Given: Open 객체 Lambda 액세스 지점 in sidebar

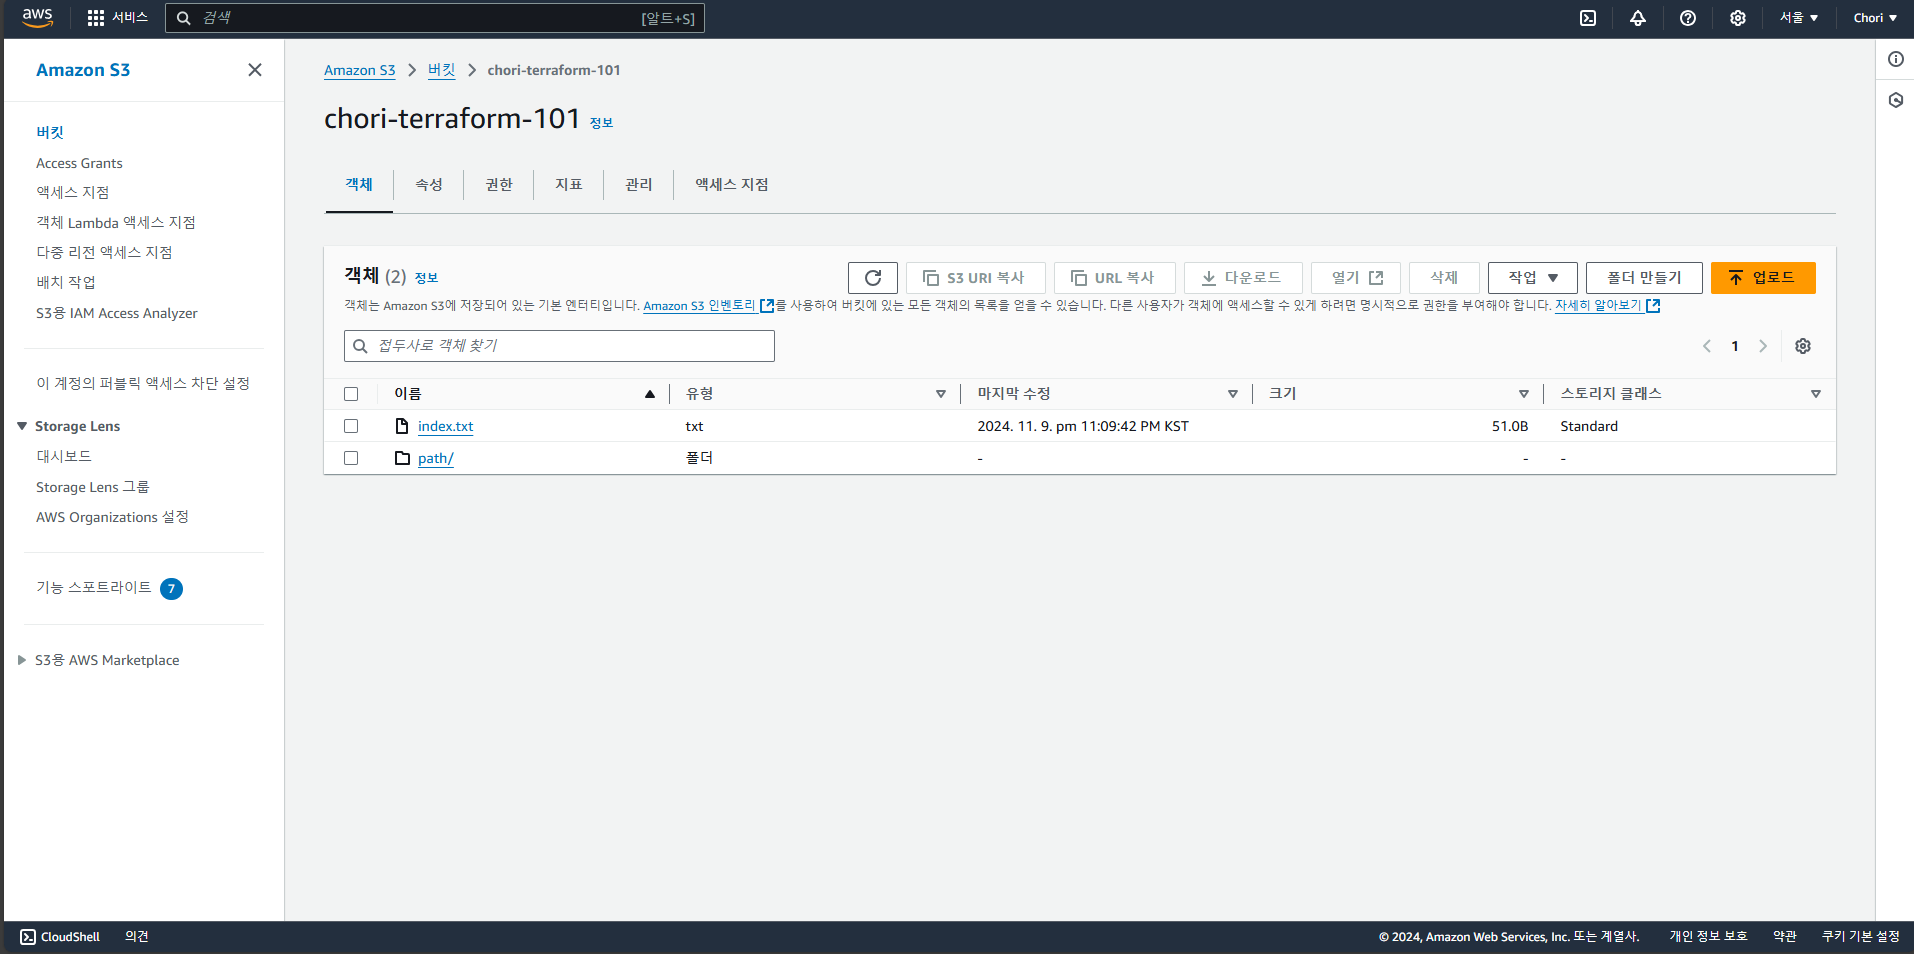Looking at the screenshot, I should pyautogui.click(x=116, y=222).
